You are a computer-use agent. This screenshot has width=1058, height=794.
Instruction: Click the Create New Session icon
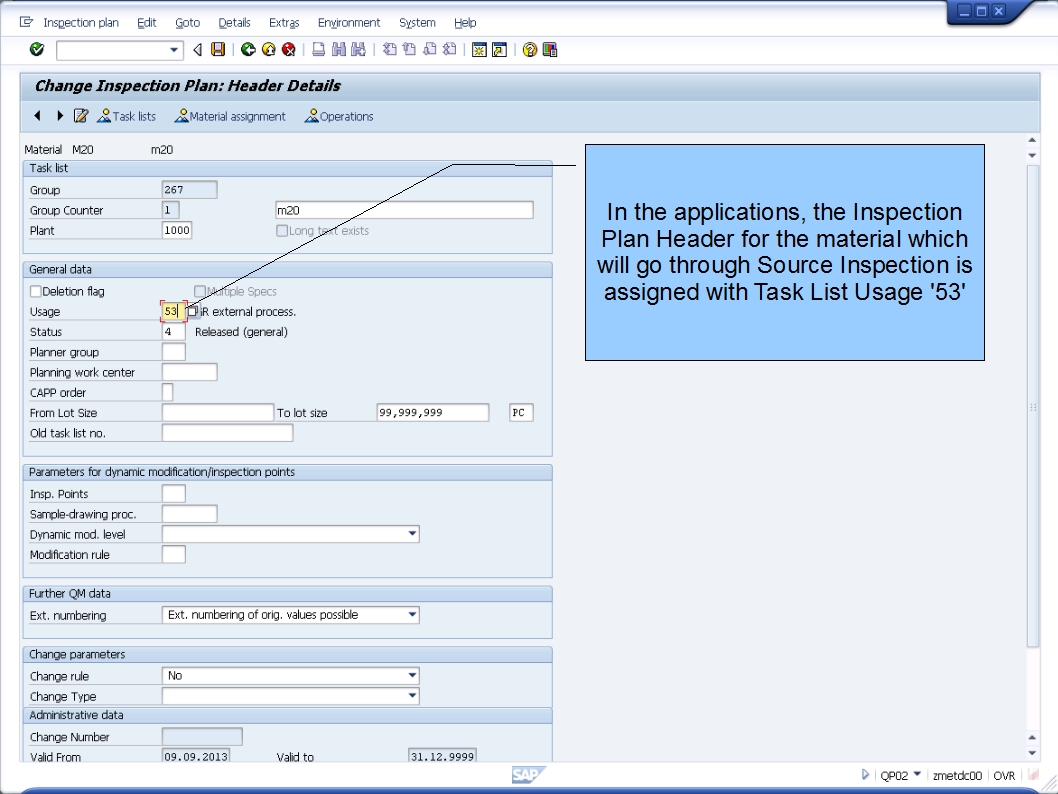tap(479, 49)
